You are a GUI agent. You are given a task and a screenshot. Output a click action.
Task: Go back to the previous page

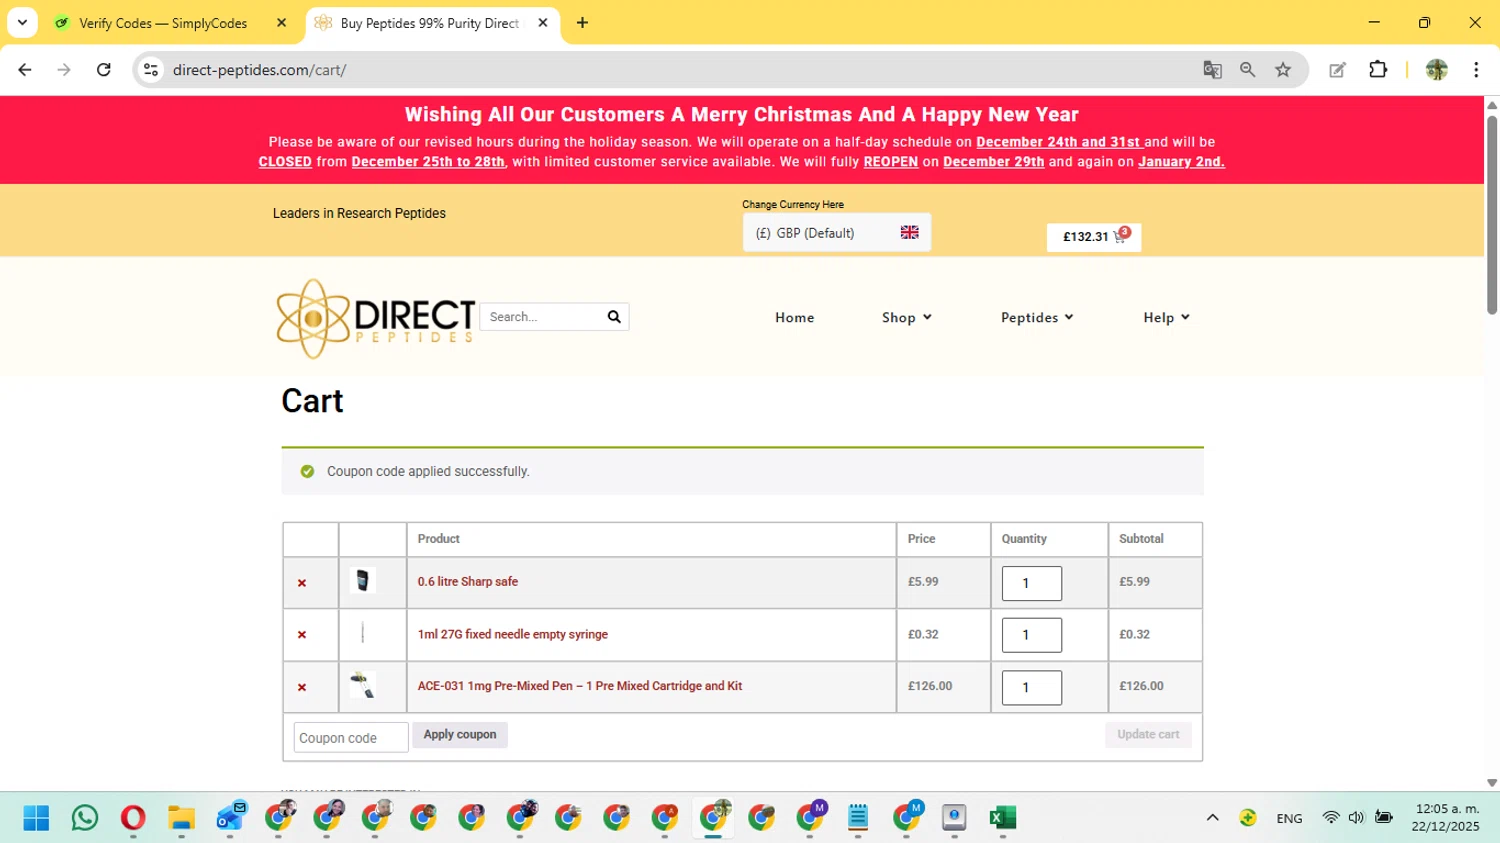[25, 70]
